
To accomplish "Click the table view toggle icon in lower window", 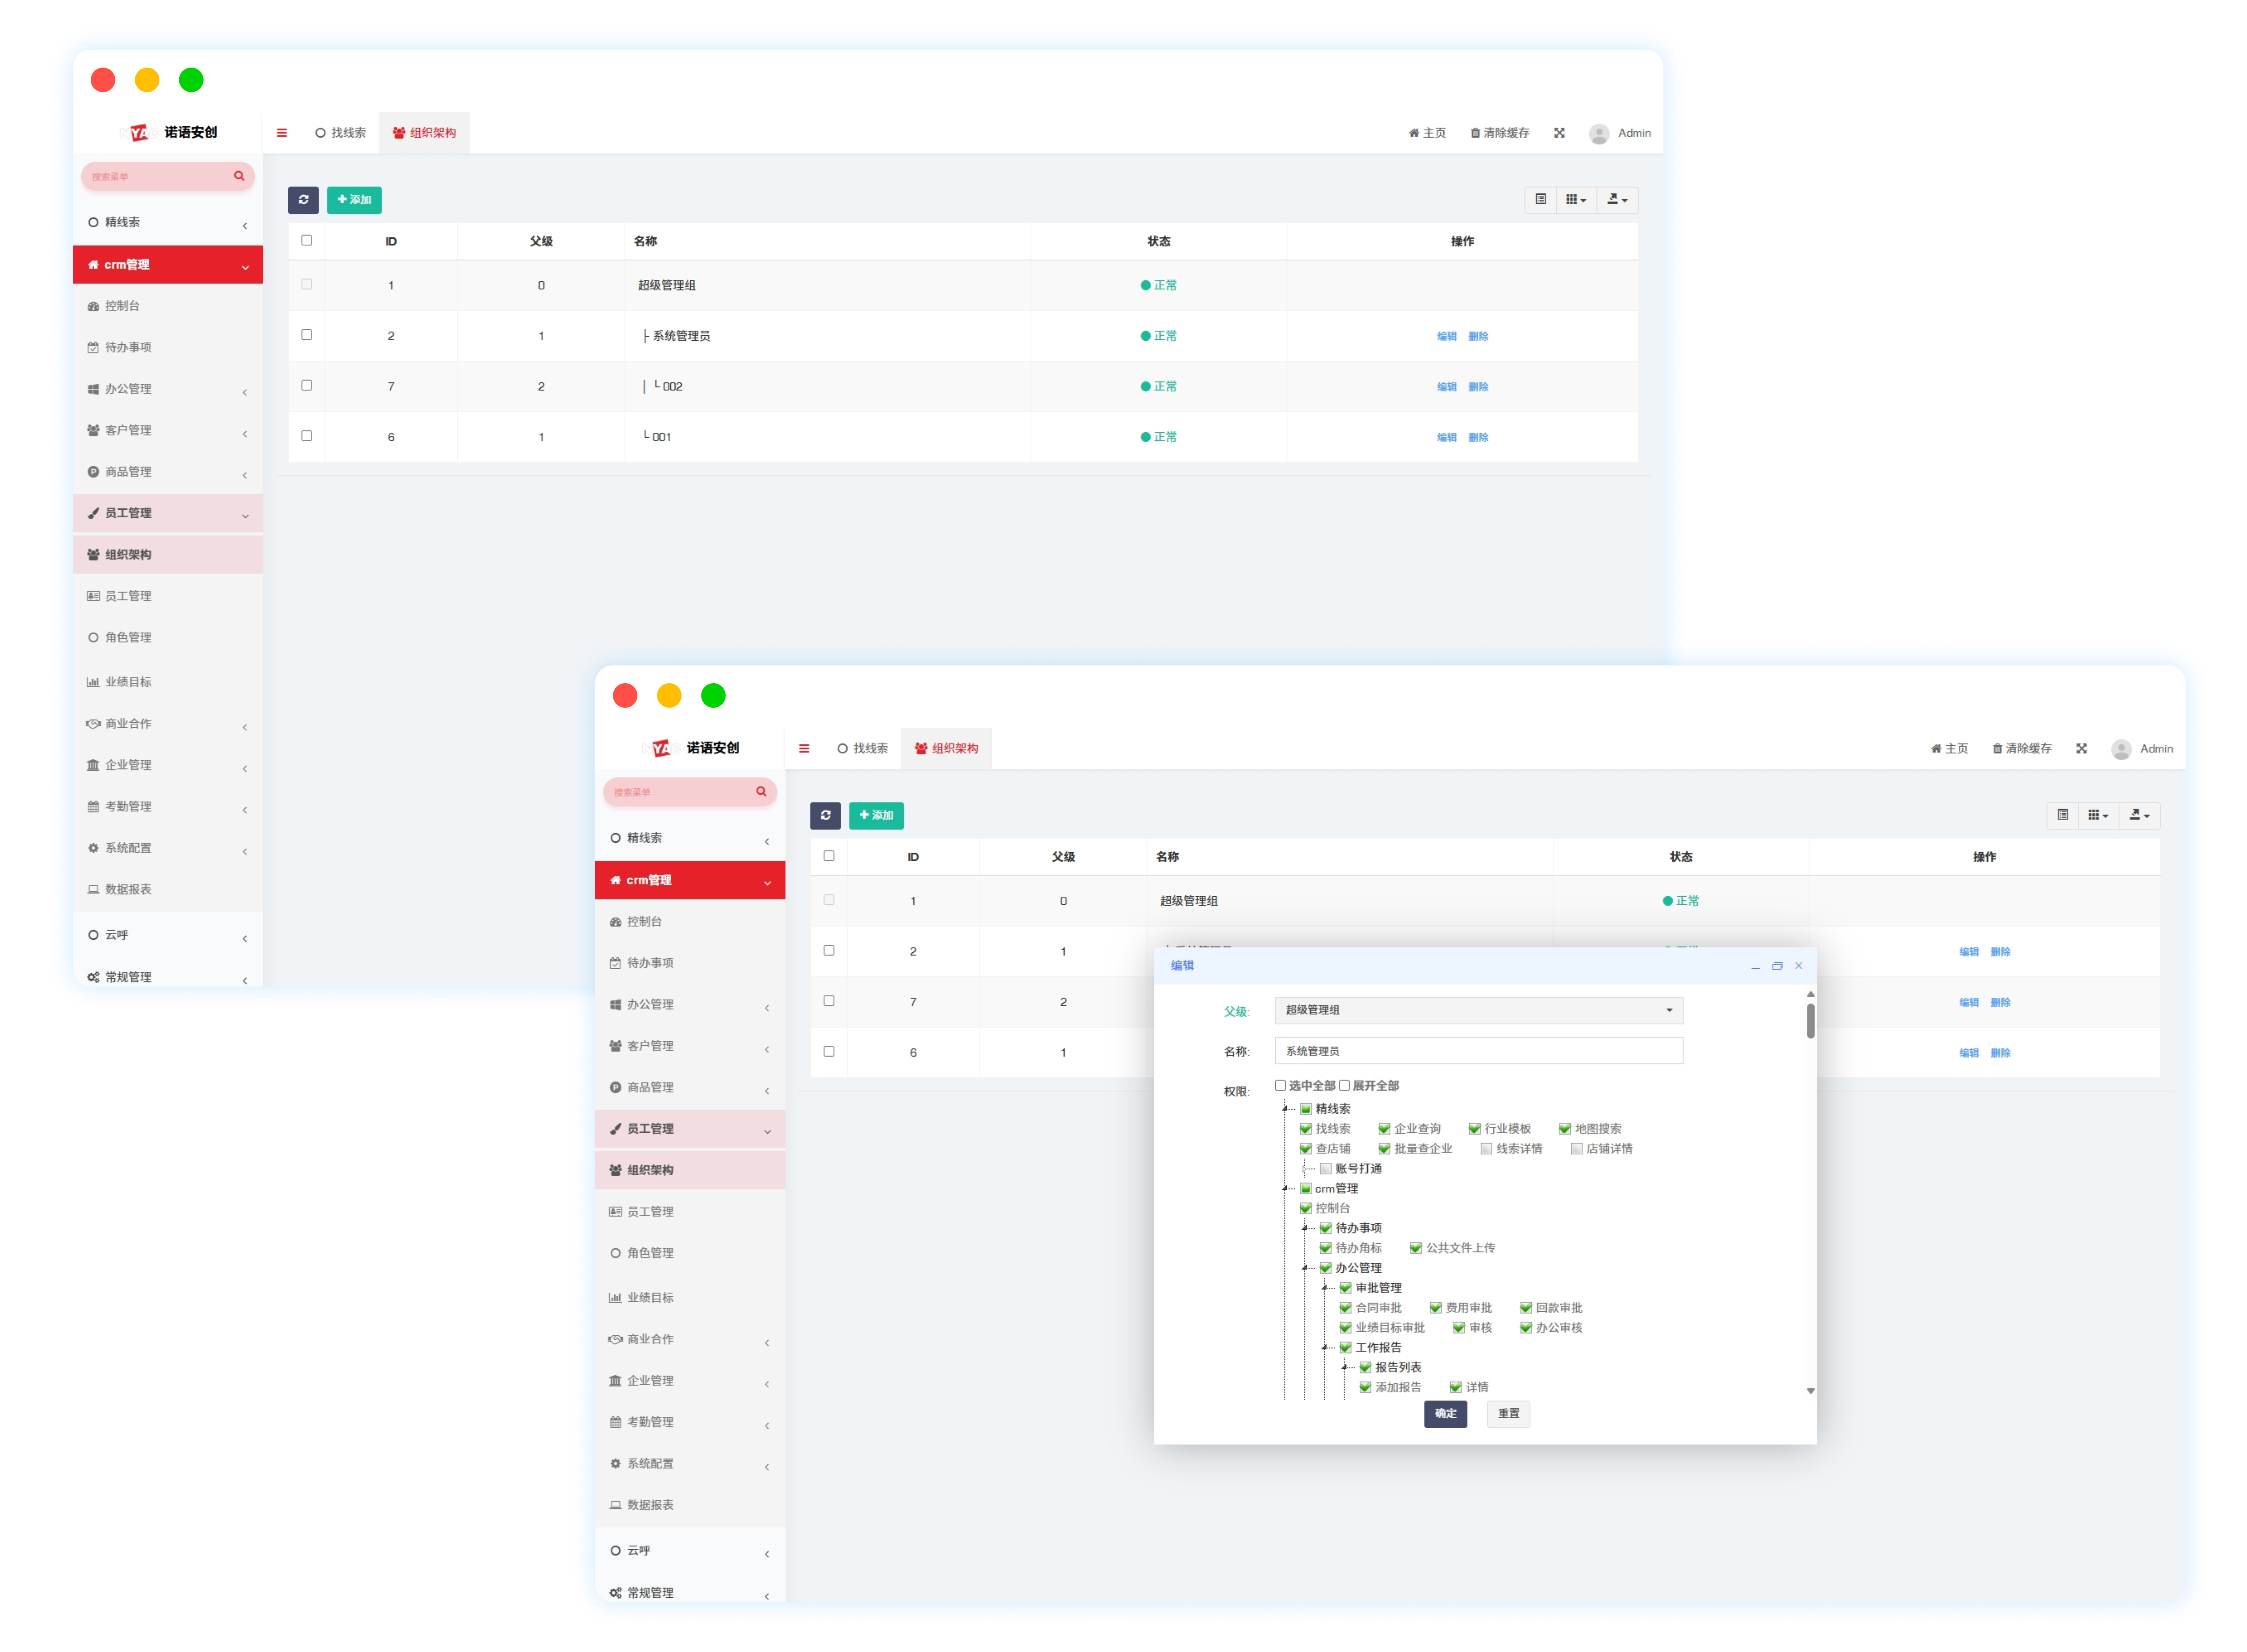I will 2062,815.
